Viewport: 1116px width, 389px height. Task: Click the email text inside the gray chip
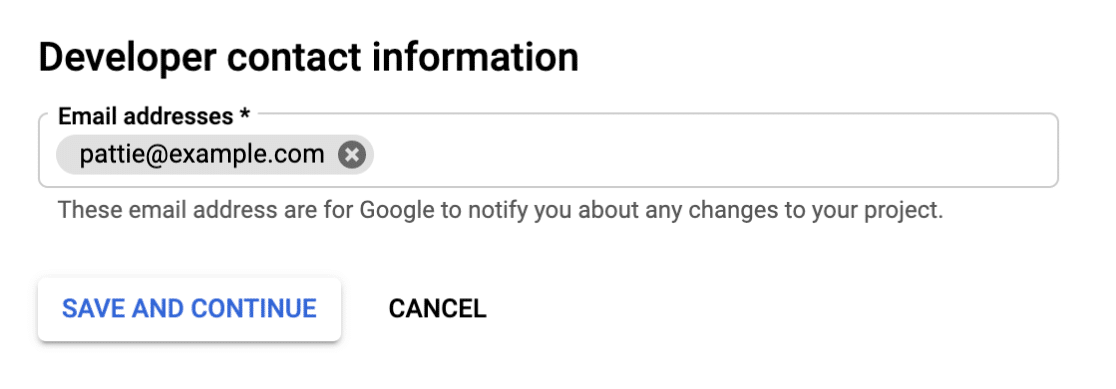pos(202,154)
